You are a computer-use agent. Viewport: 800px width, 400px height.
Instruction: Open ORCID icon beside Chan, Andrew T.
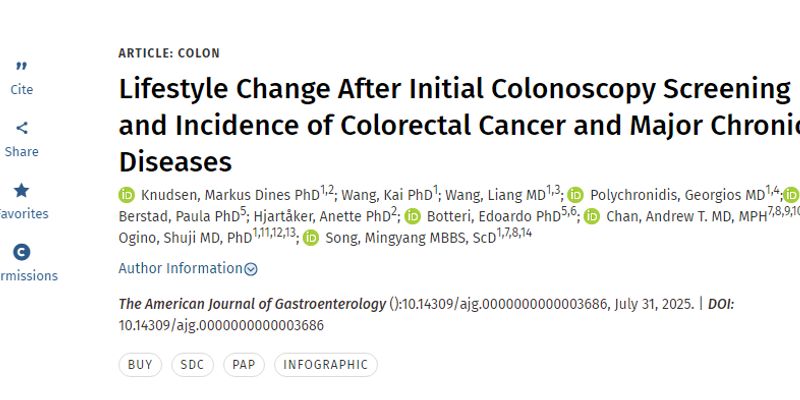tap(592, 217)
